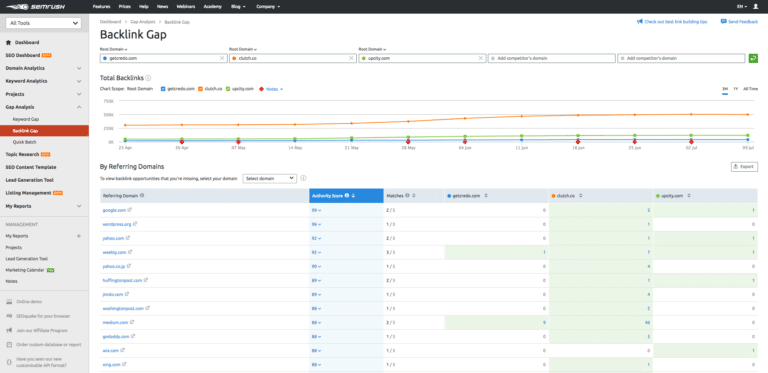This screenshot has height=373, width=768.
Task: Expand Projects in the sidebar
Action: pos(79,94)
